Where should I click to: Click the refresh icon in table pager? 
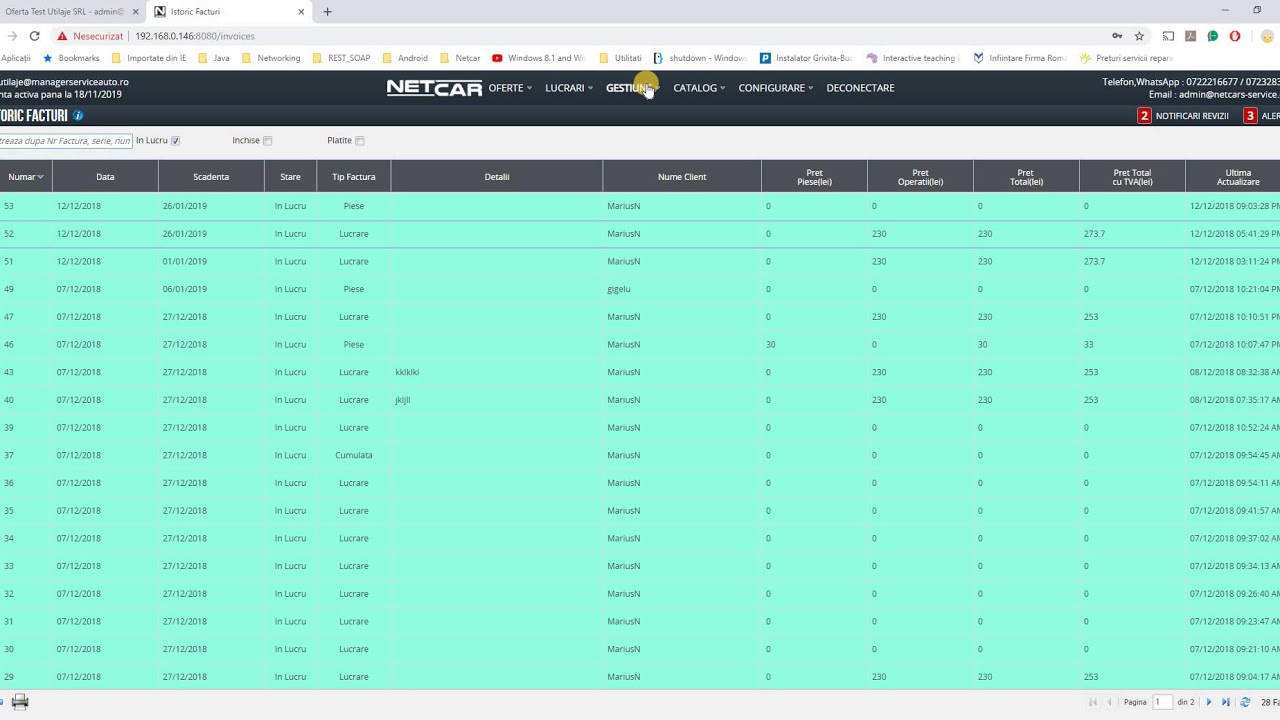[x=1245, y=702]
